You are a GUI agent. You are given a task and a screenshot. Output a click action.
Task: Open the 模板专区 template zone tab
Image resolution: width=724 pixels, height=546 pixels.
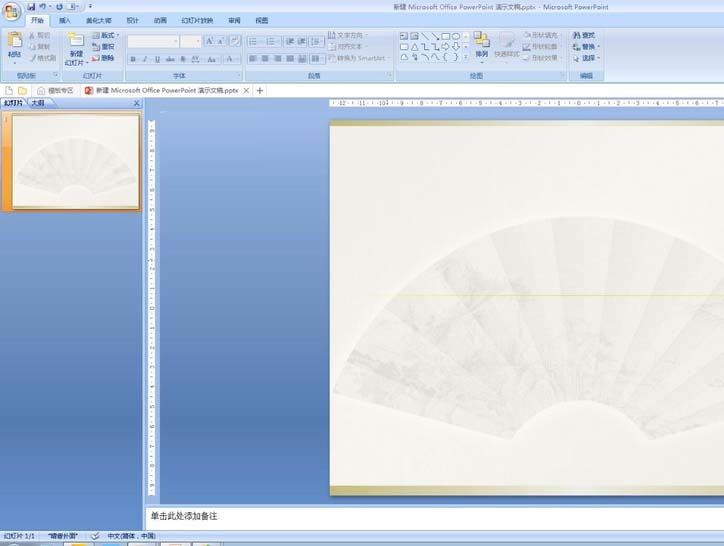[x=55, y=91]
